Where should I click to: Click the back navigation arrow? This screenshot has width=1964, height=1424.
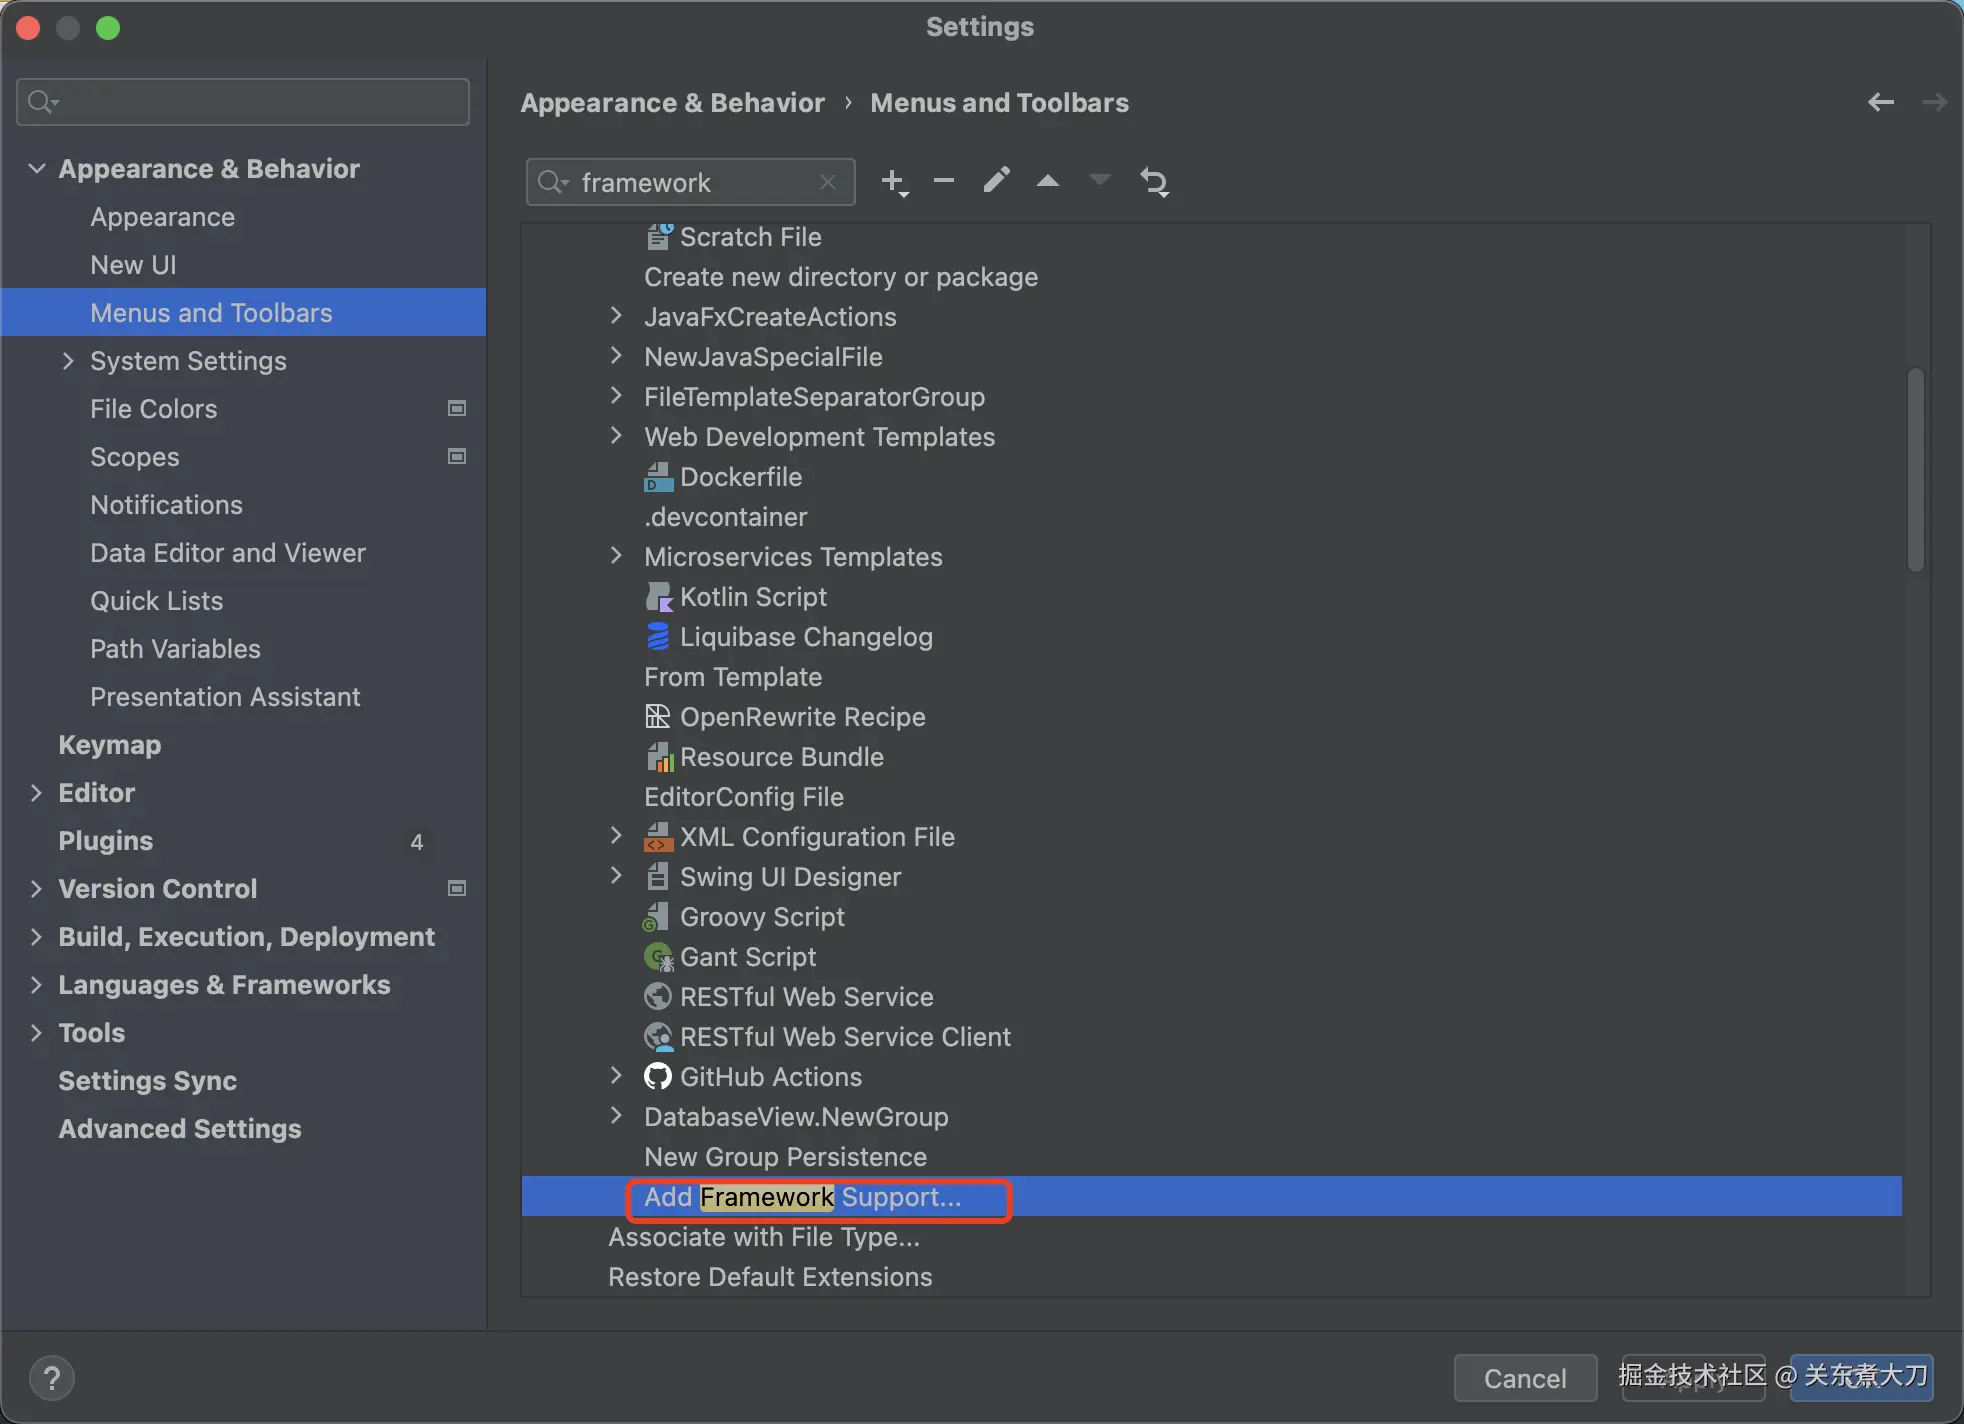pos(1880,102)
